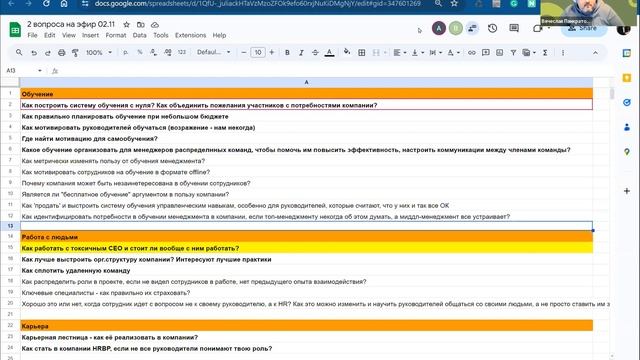Increase font size with plus button
This screenshot has height=360, width=640.
click(x=272, y=53)
